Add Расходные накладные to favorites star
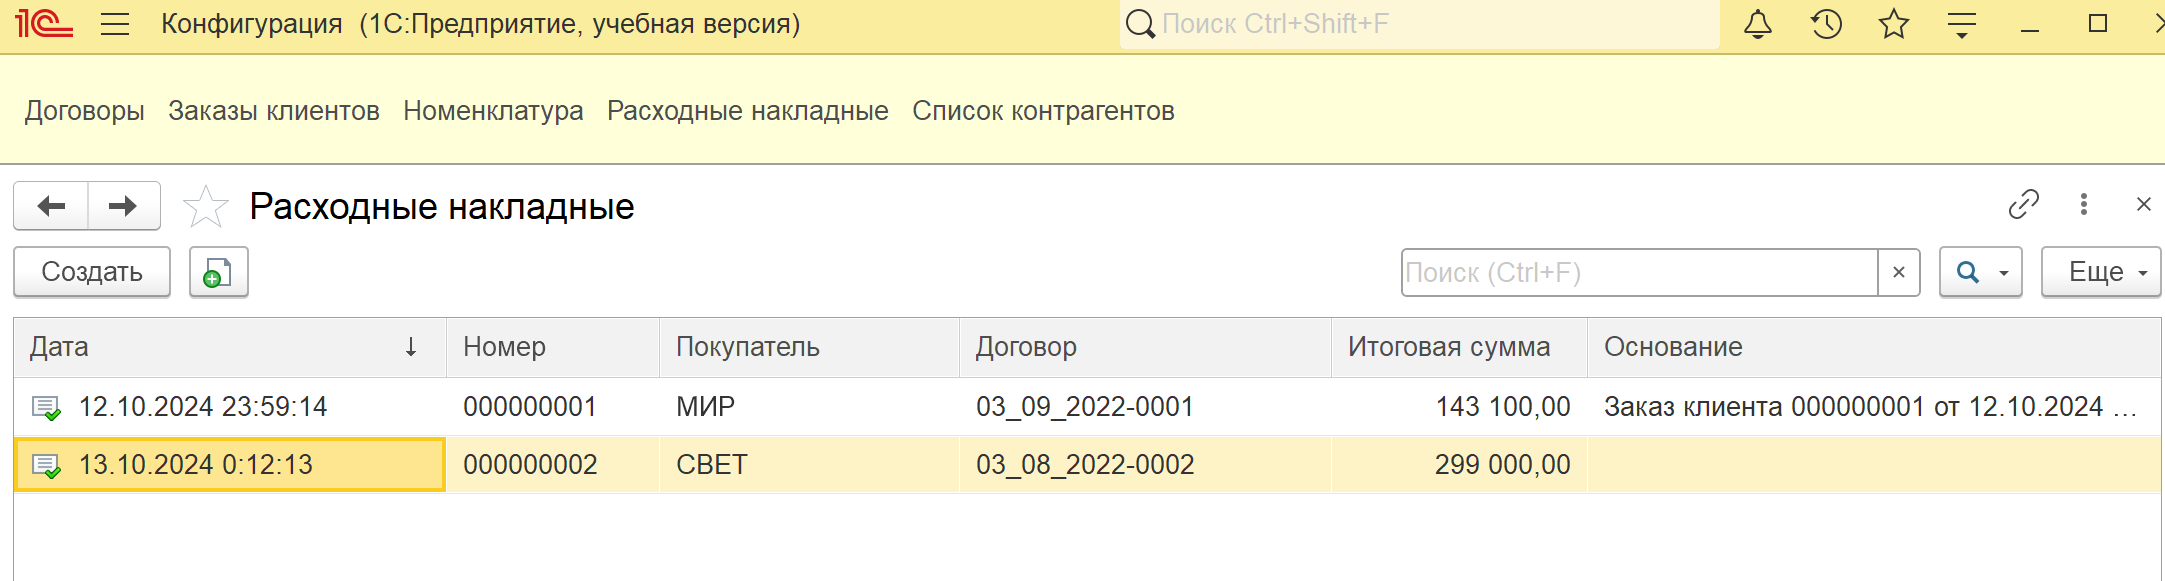2165x581 pixels. (x=206, y=206)
